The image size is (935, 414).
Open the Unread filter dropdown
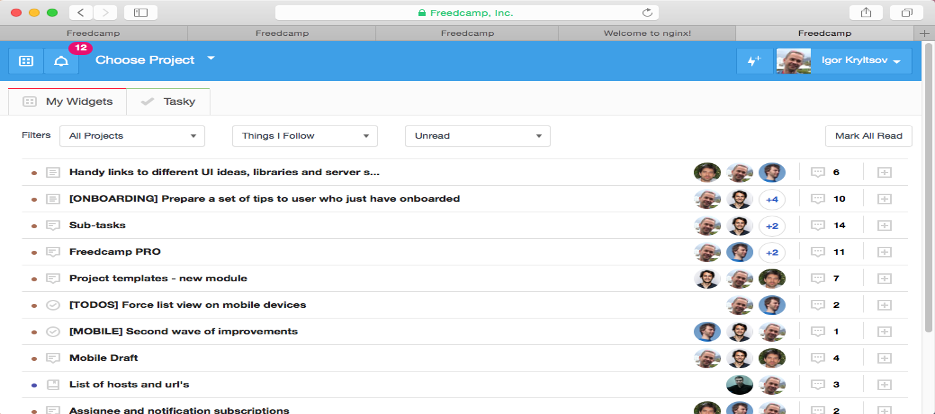coord(478,136)
